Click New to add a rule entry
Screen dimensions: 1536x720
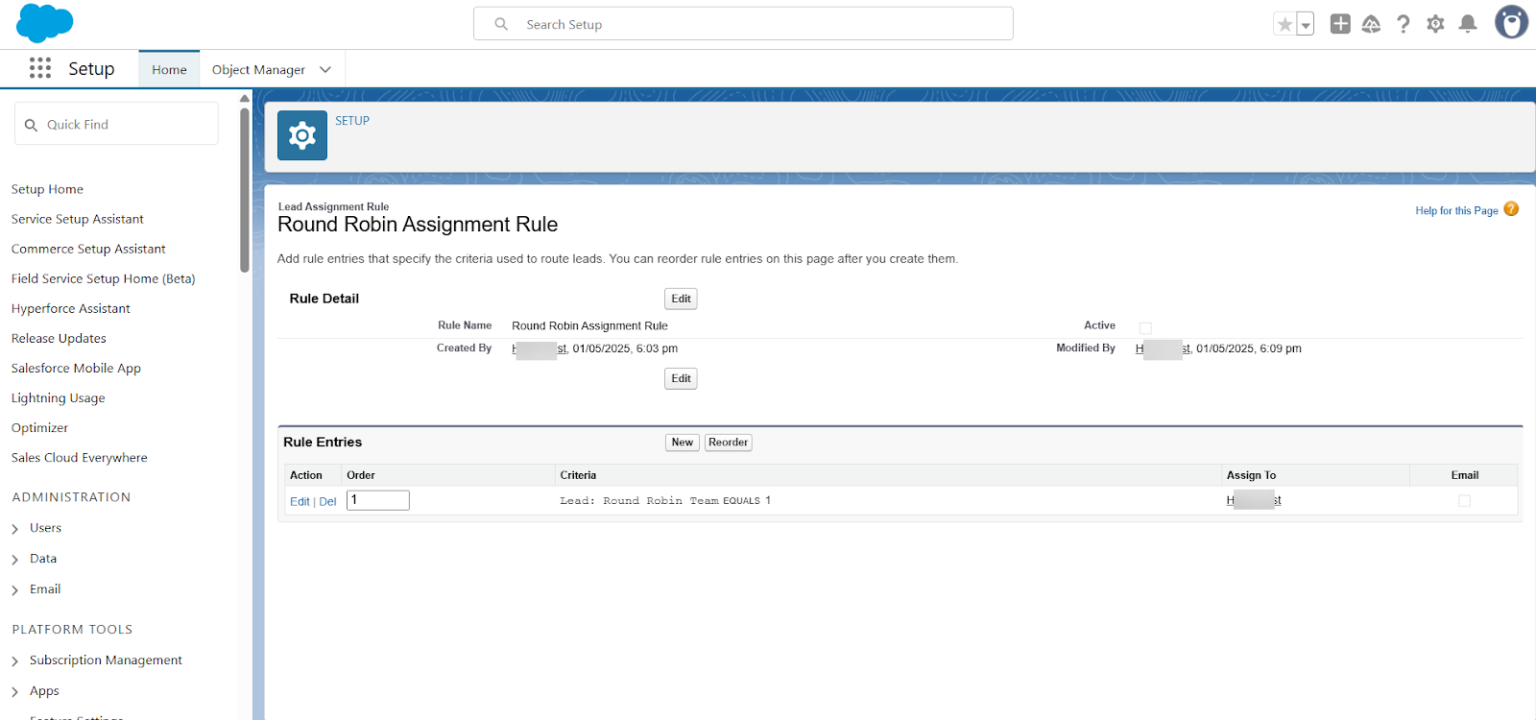[682, 442]
